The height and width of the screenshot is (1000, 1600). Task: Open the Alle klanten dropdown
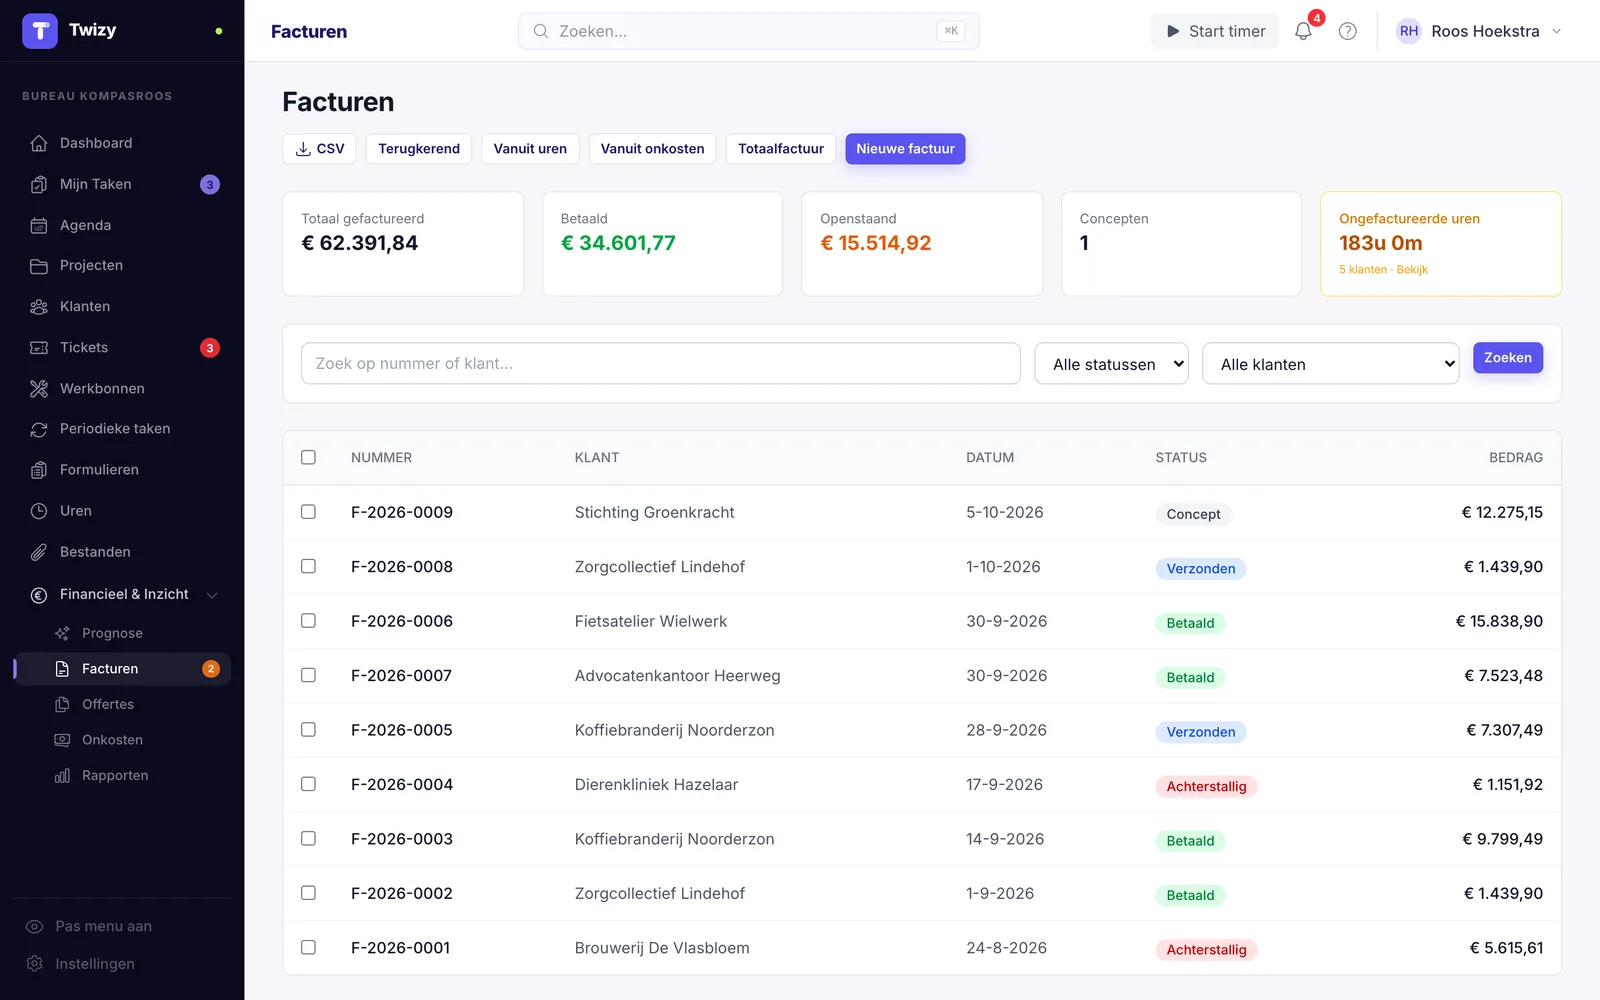(1330, 364)
